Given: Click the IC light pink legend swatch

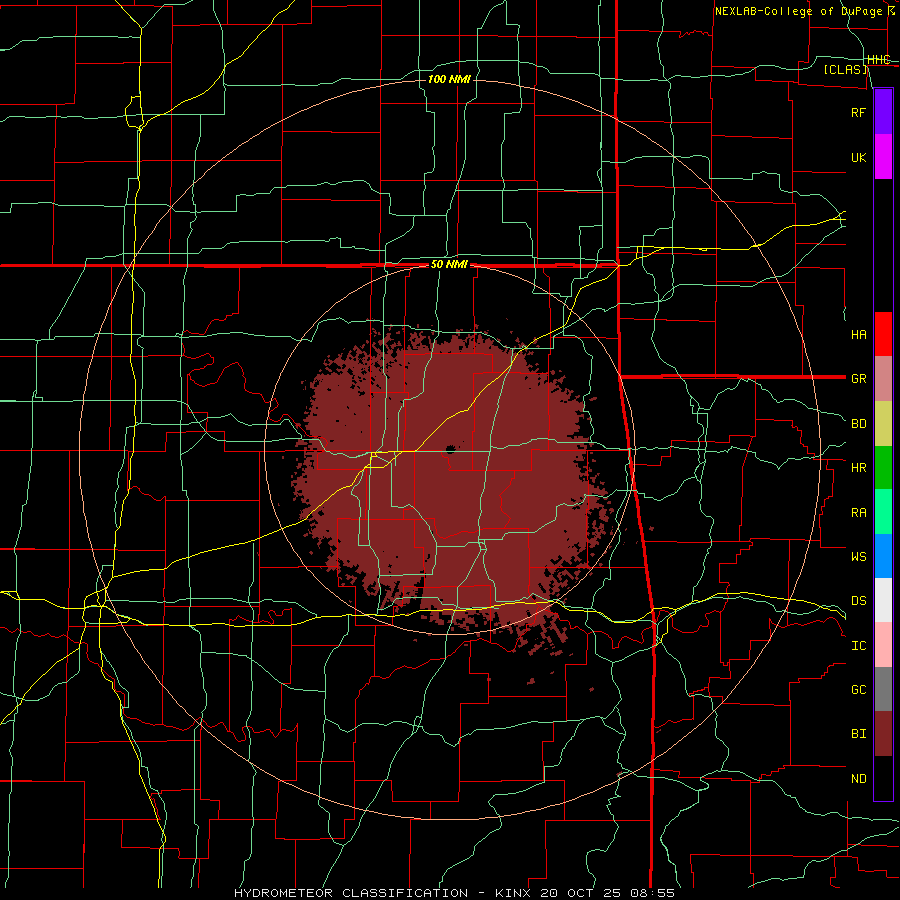Looking at the screenshot, I should pyautogui.click(x=883, y=645).
